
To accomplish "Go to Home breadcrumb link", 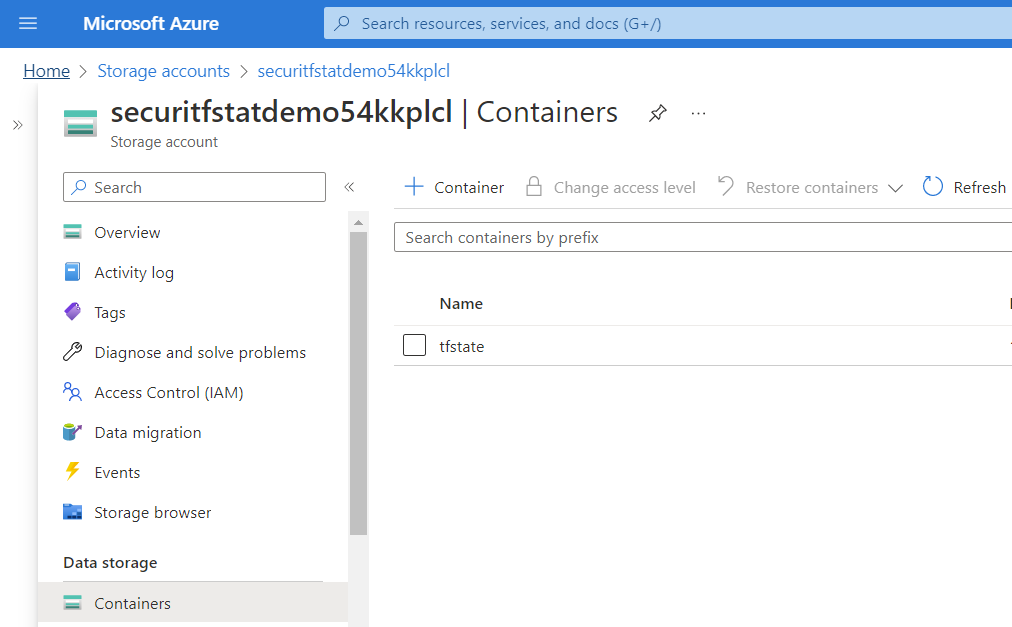I will tap(46, 71).
